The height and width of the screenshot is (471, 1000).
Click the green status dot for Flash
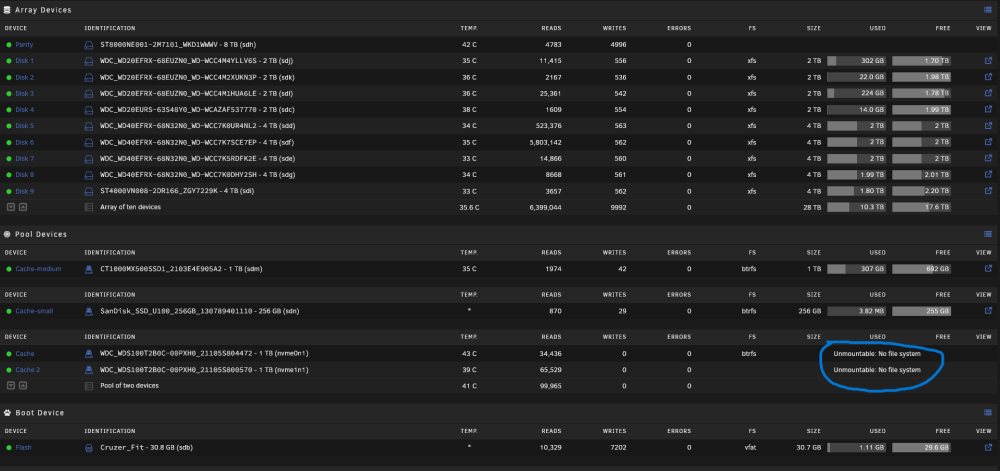[9, 447]
